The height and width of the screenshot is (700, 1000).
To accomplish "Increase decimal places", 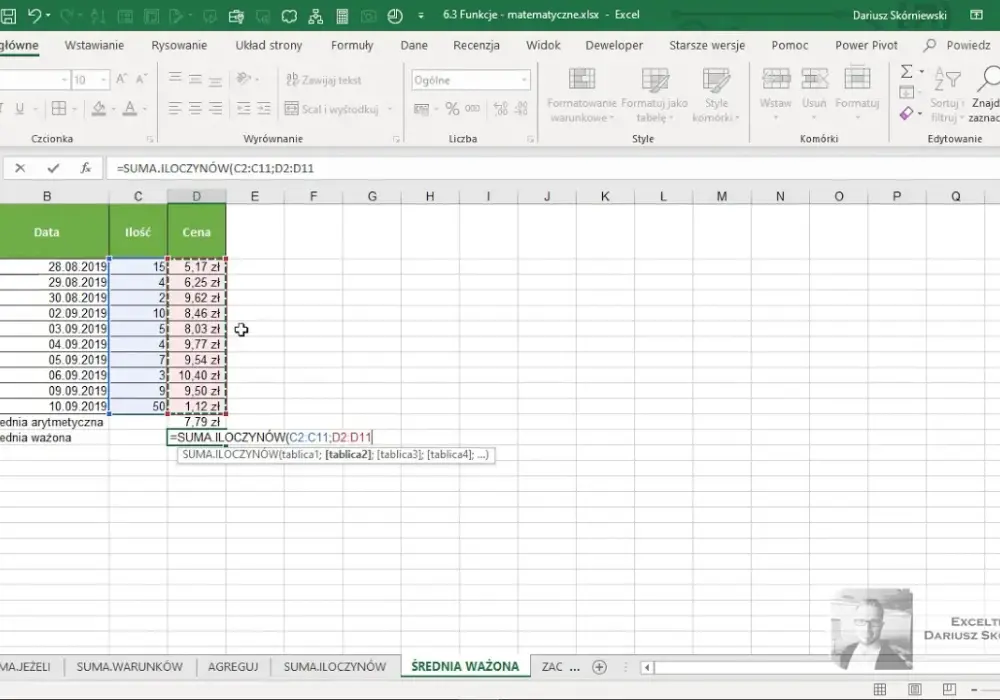I will pyautogui.click(x=501, y=109).
